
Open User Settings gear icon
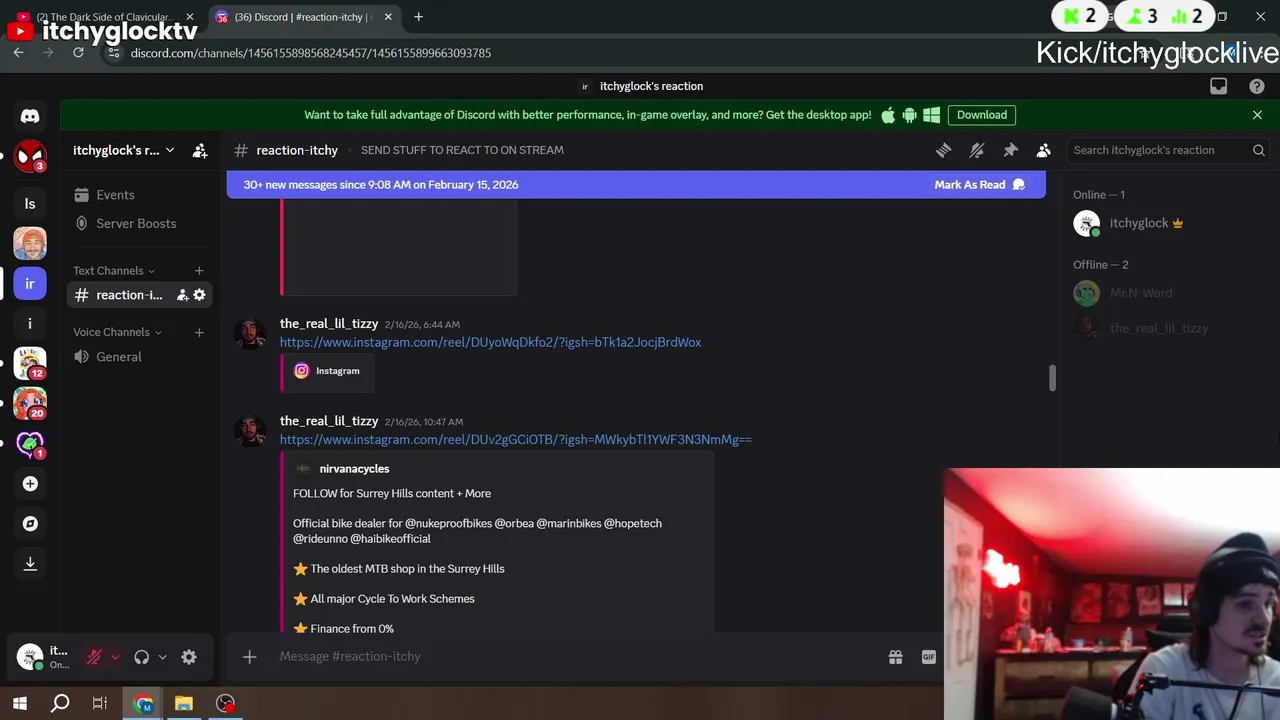coord(189,657)
